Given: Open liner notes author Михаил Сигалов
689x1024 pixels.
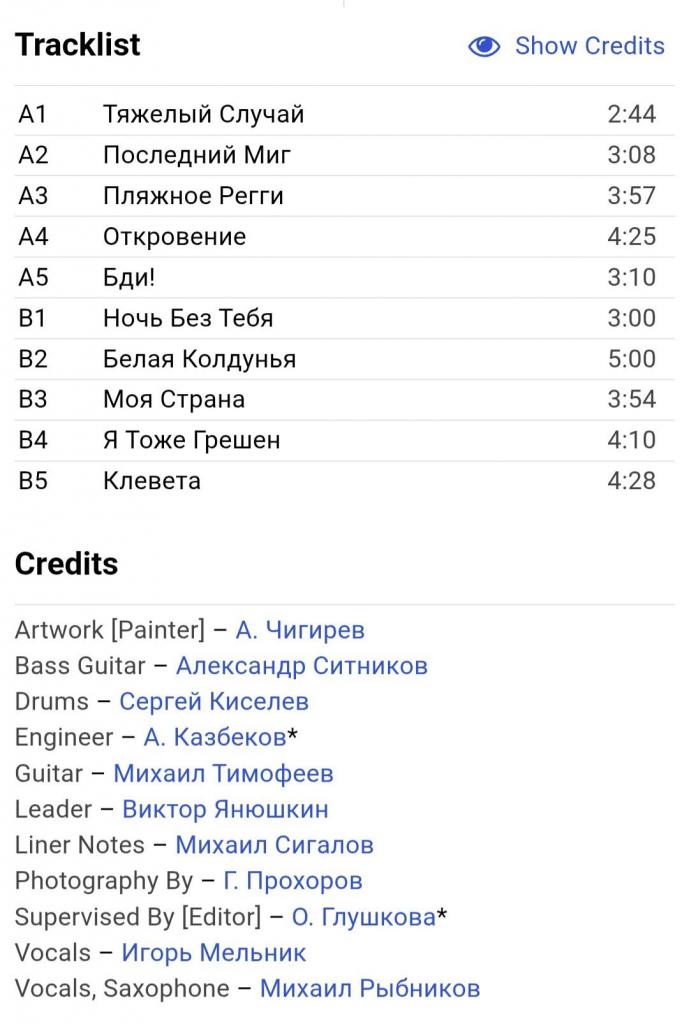Looking at the screenshot, I should pyautogui.click(x=274, y=845).
